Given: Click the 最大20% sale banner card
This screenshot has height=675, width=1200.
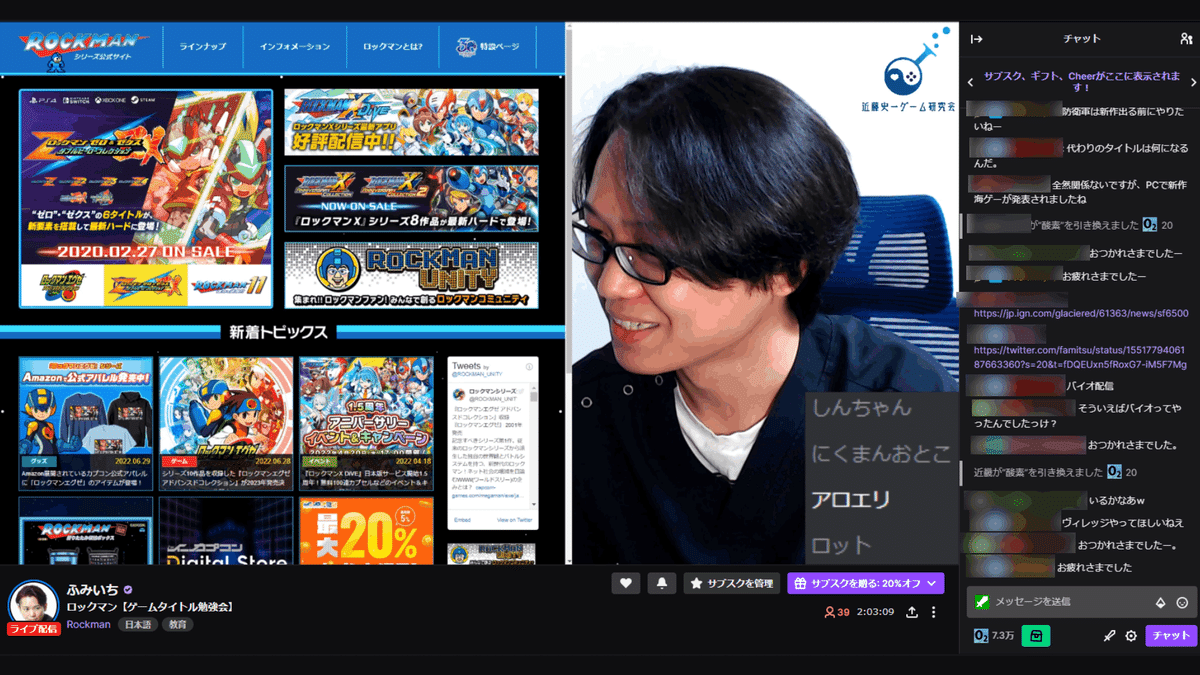Looking at the screenshot, I should pyautogui.click(x=366, y=531).
